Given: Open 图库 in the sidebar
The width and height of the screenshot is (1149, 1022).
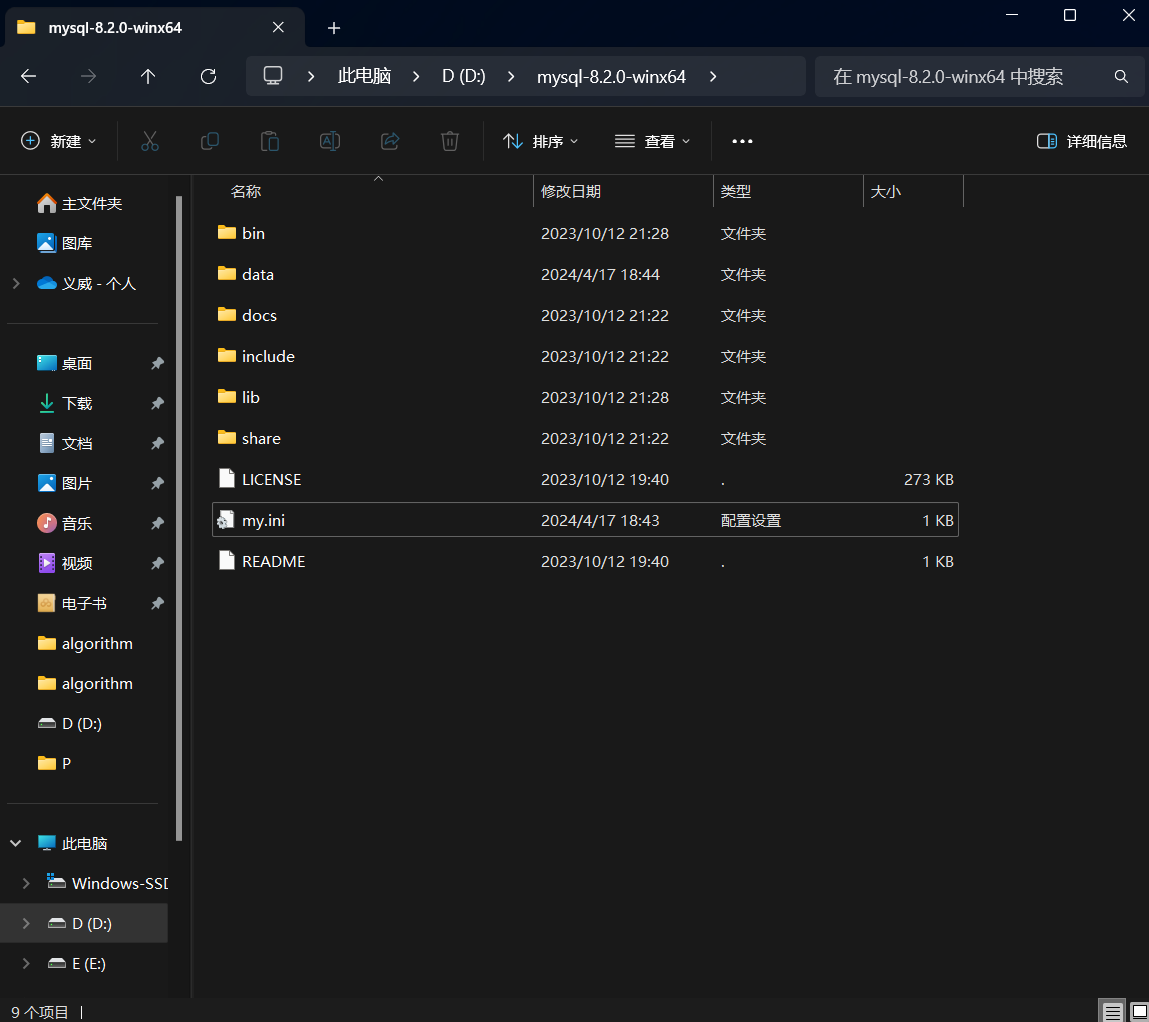Looking at the screenshot, I should (x=64, y=242).
